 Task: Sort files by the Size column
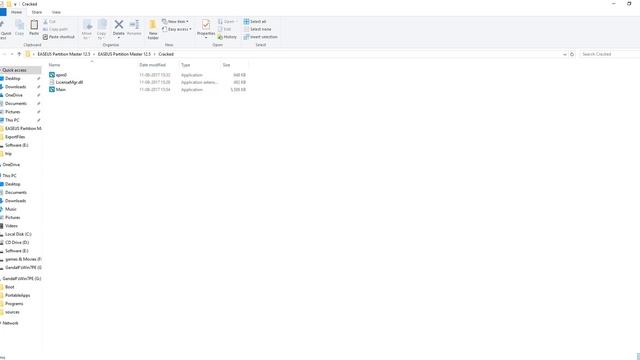tap(227, 65)
